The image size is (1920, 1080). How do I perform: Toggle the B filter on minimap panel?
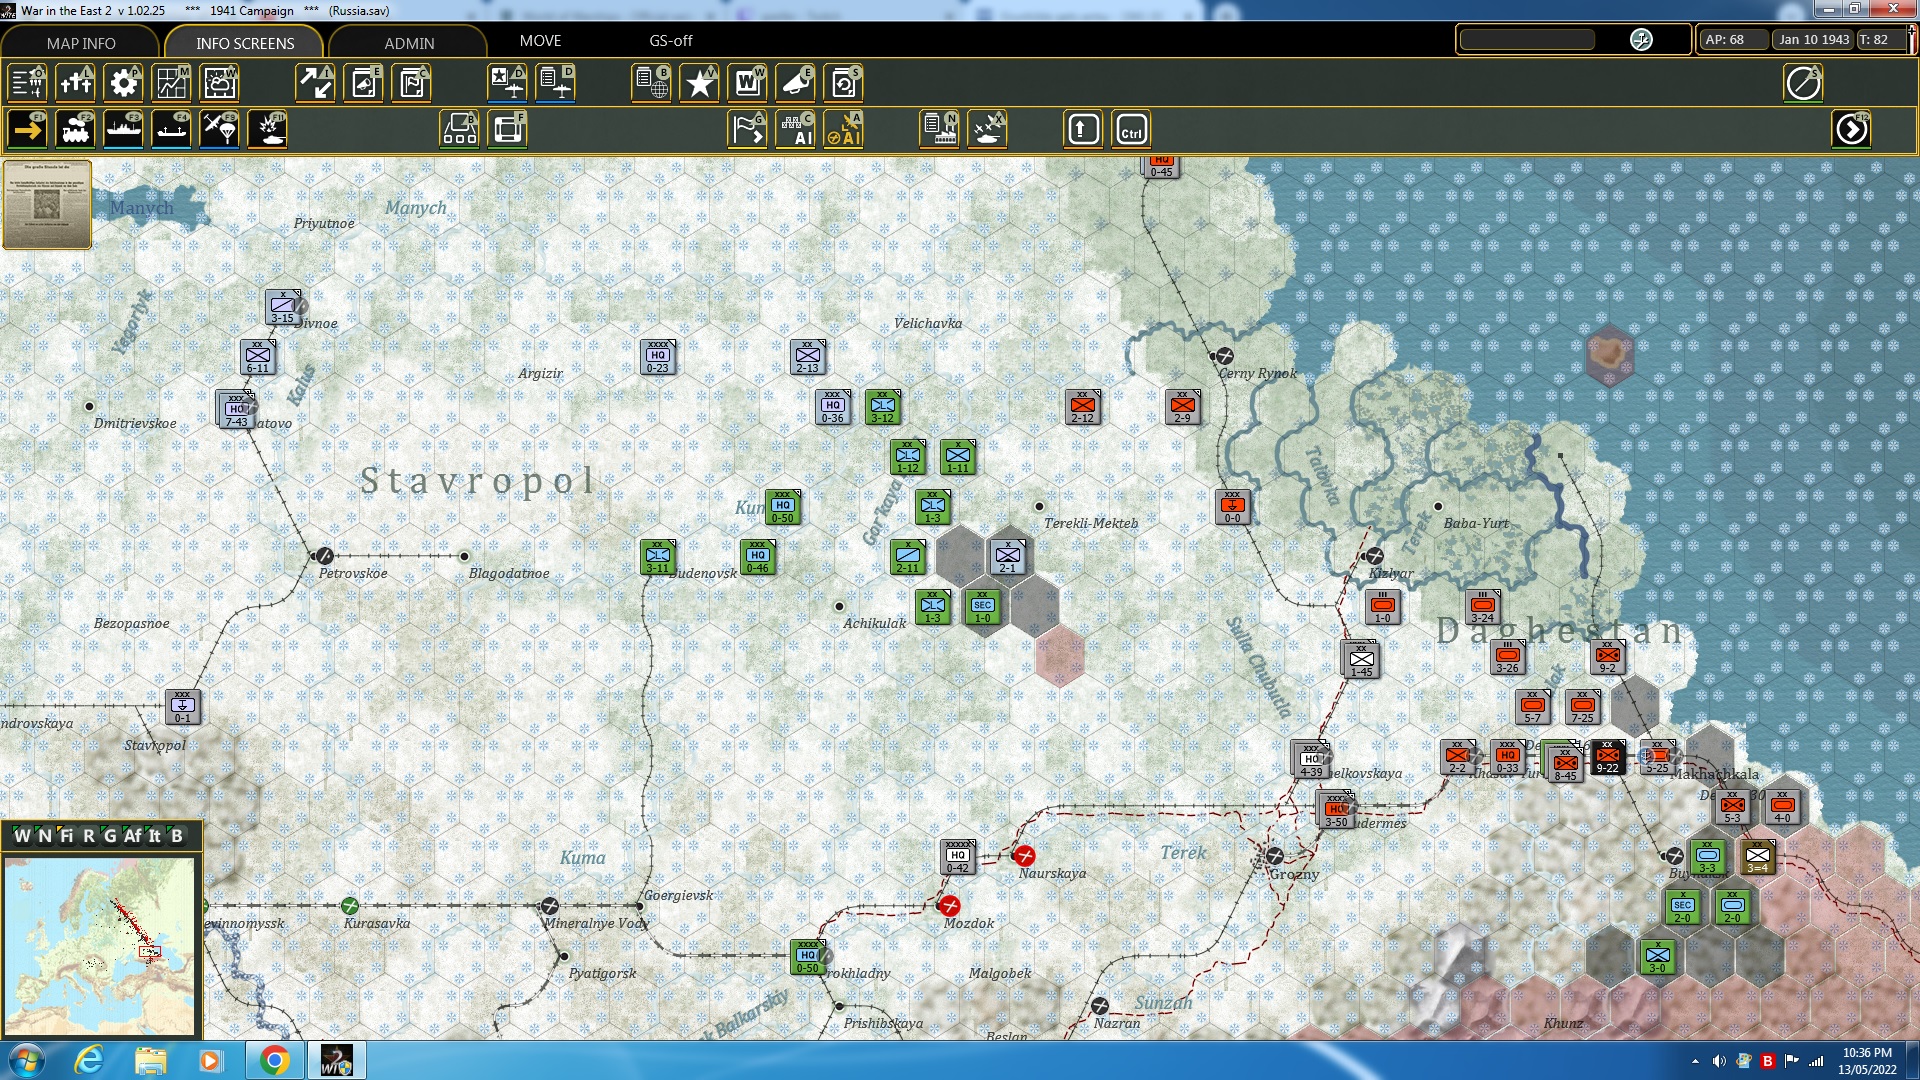pos(177,836)
